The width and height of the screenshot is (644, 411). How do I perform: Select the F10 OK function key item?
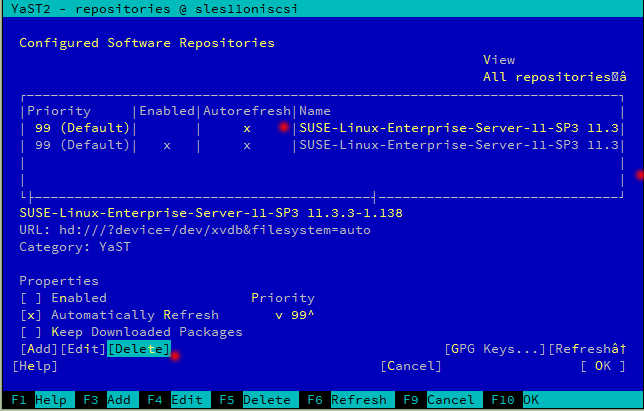point(515,400)
